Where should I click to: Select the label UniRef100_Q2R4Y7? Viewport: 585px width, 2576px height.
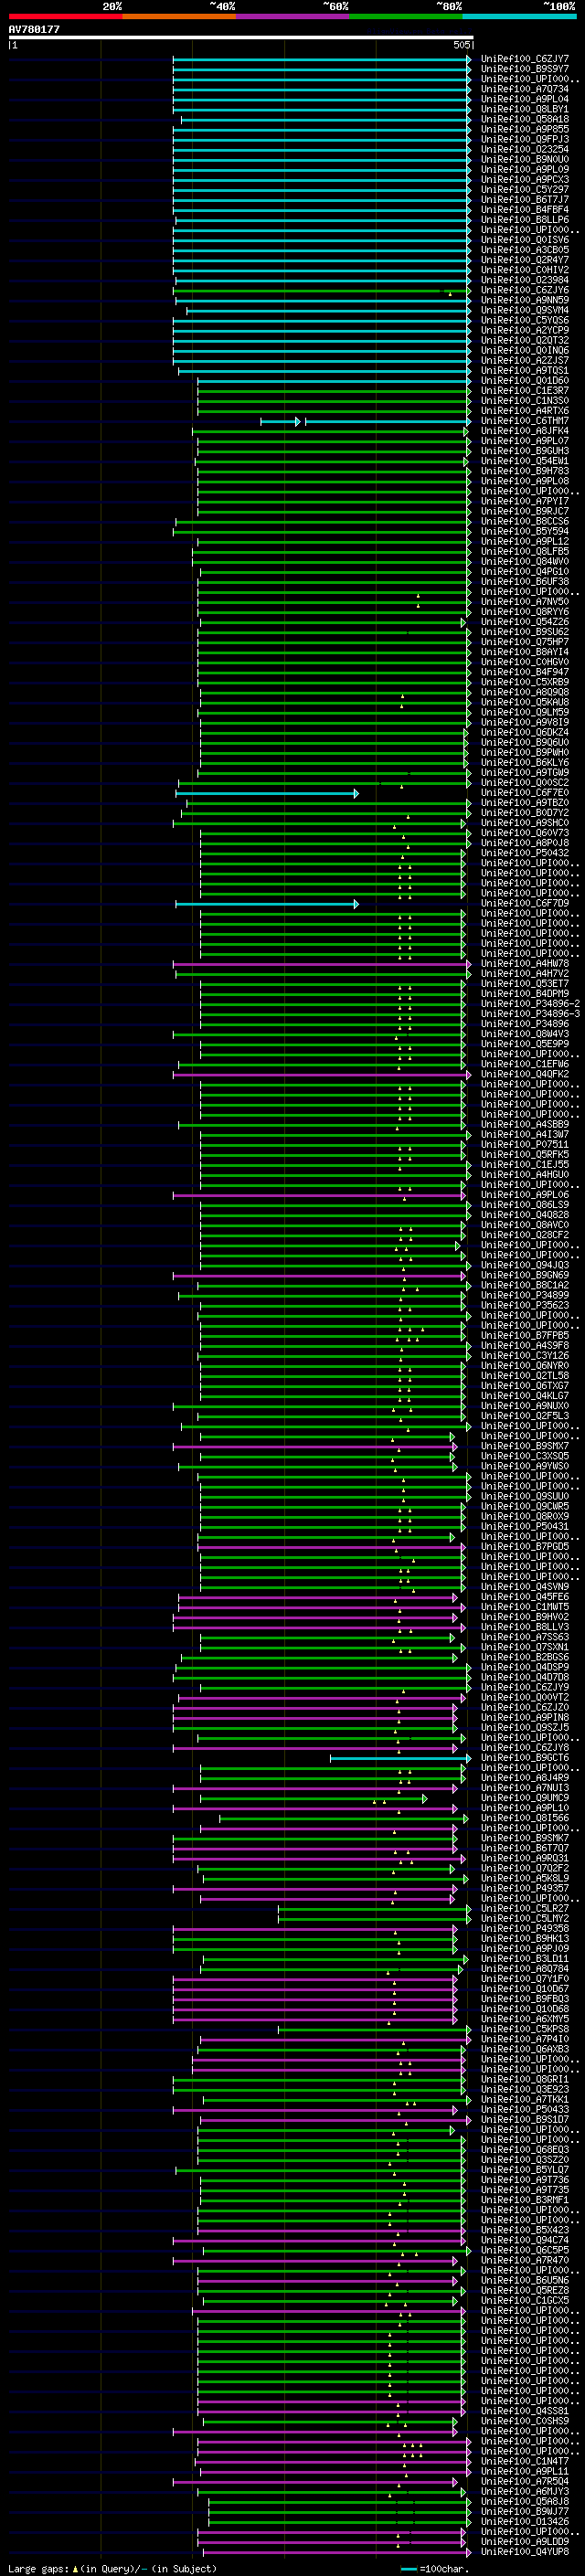tap(525, 260)
